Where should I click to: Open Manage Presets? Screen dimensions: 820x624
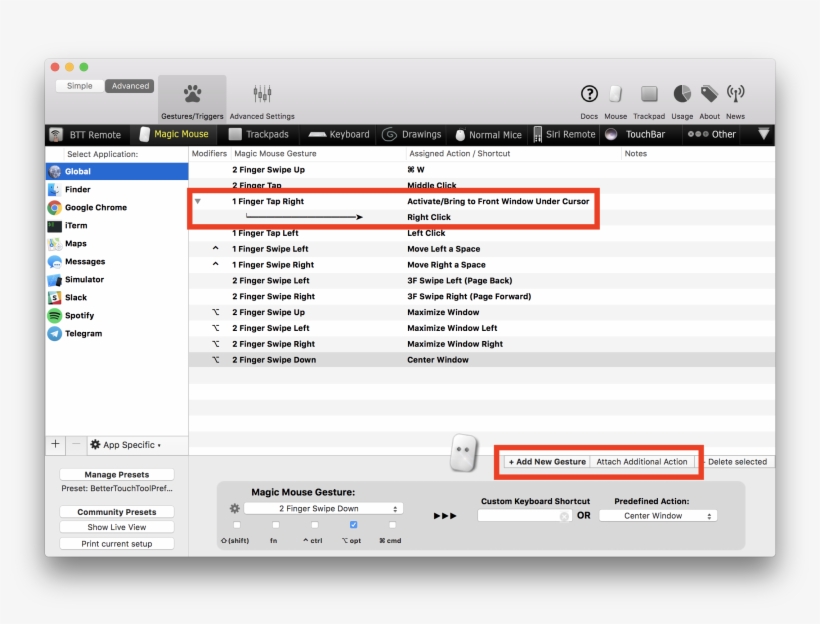(x=117, y=474)
